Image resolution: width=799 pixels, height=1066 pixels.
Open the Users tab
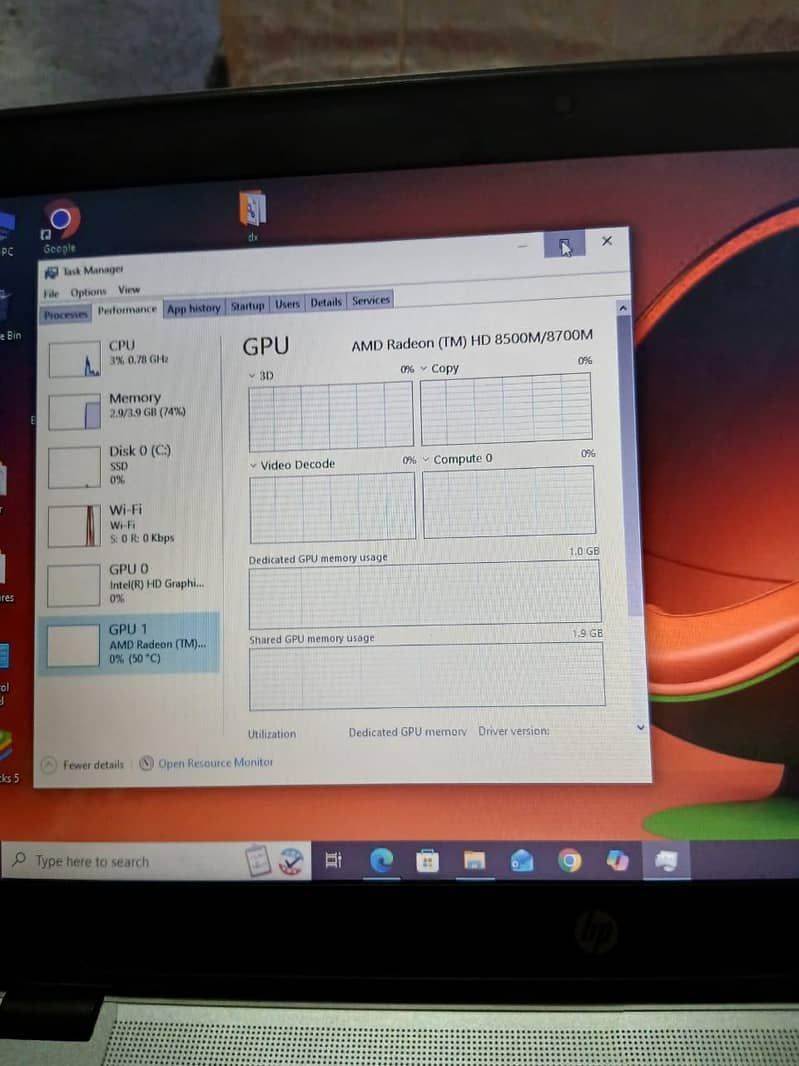coord(287,304)
